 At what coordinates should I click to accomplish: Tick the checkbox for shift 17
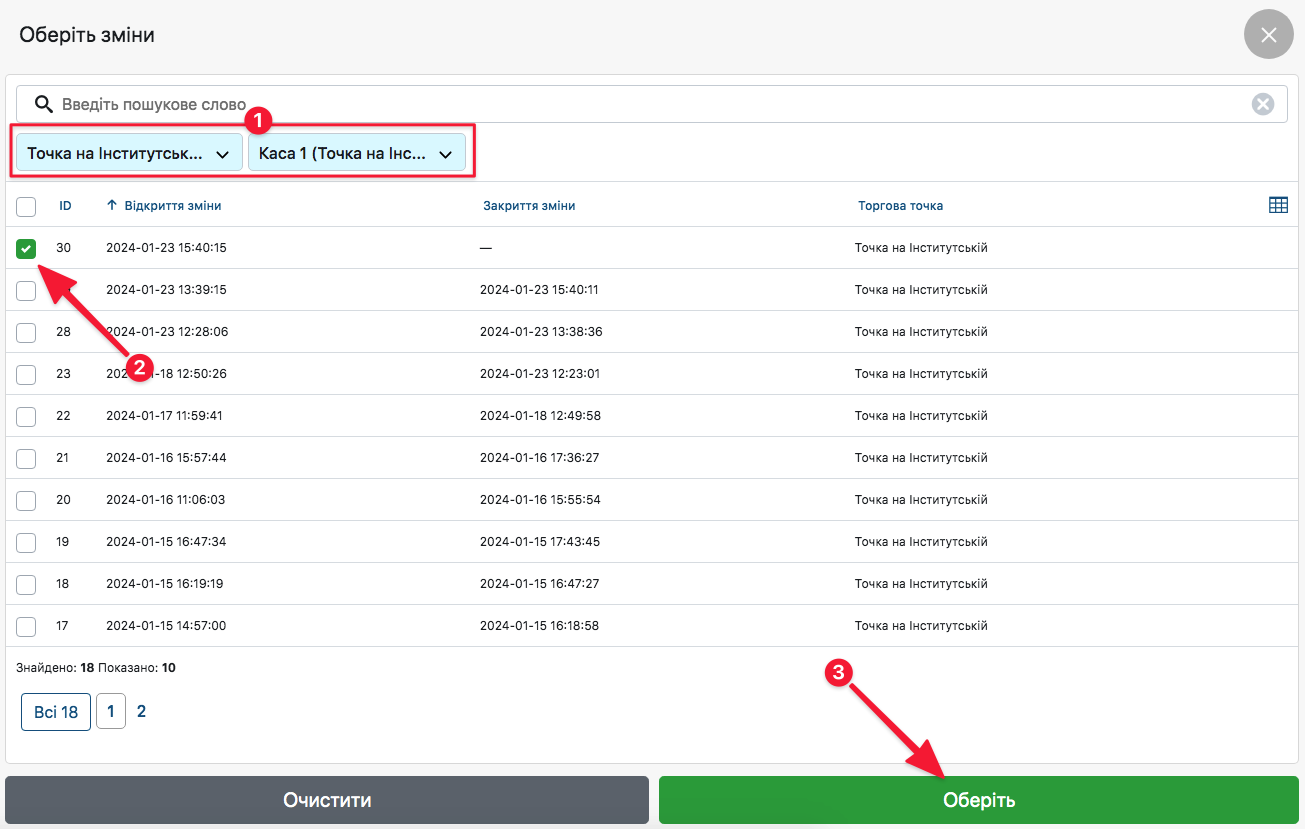[x=26, y=626]
